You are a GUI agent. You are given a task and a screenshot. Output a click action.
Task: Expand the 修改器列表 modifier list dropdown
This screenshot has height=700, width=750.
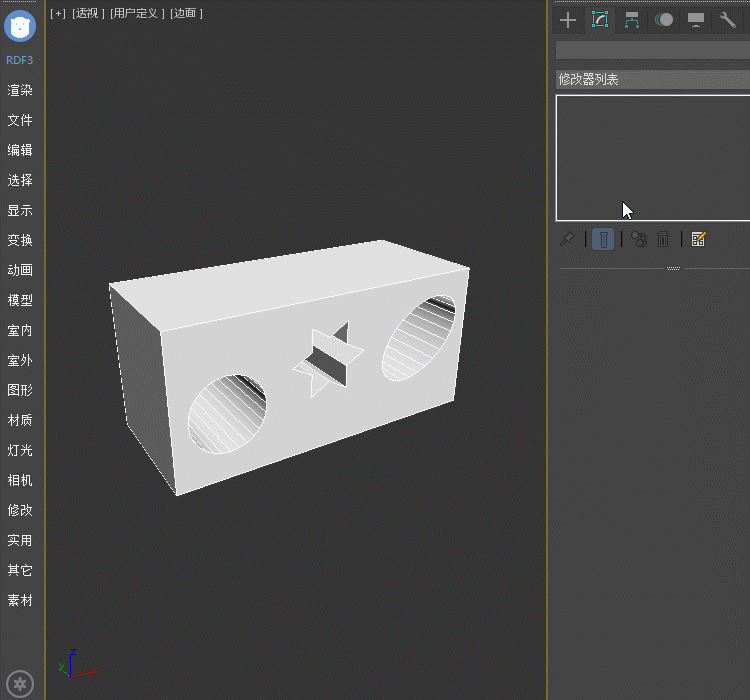tap(652, 79)
